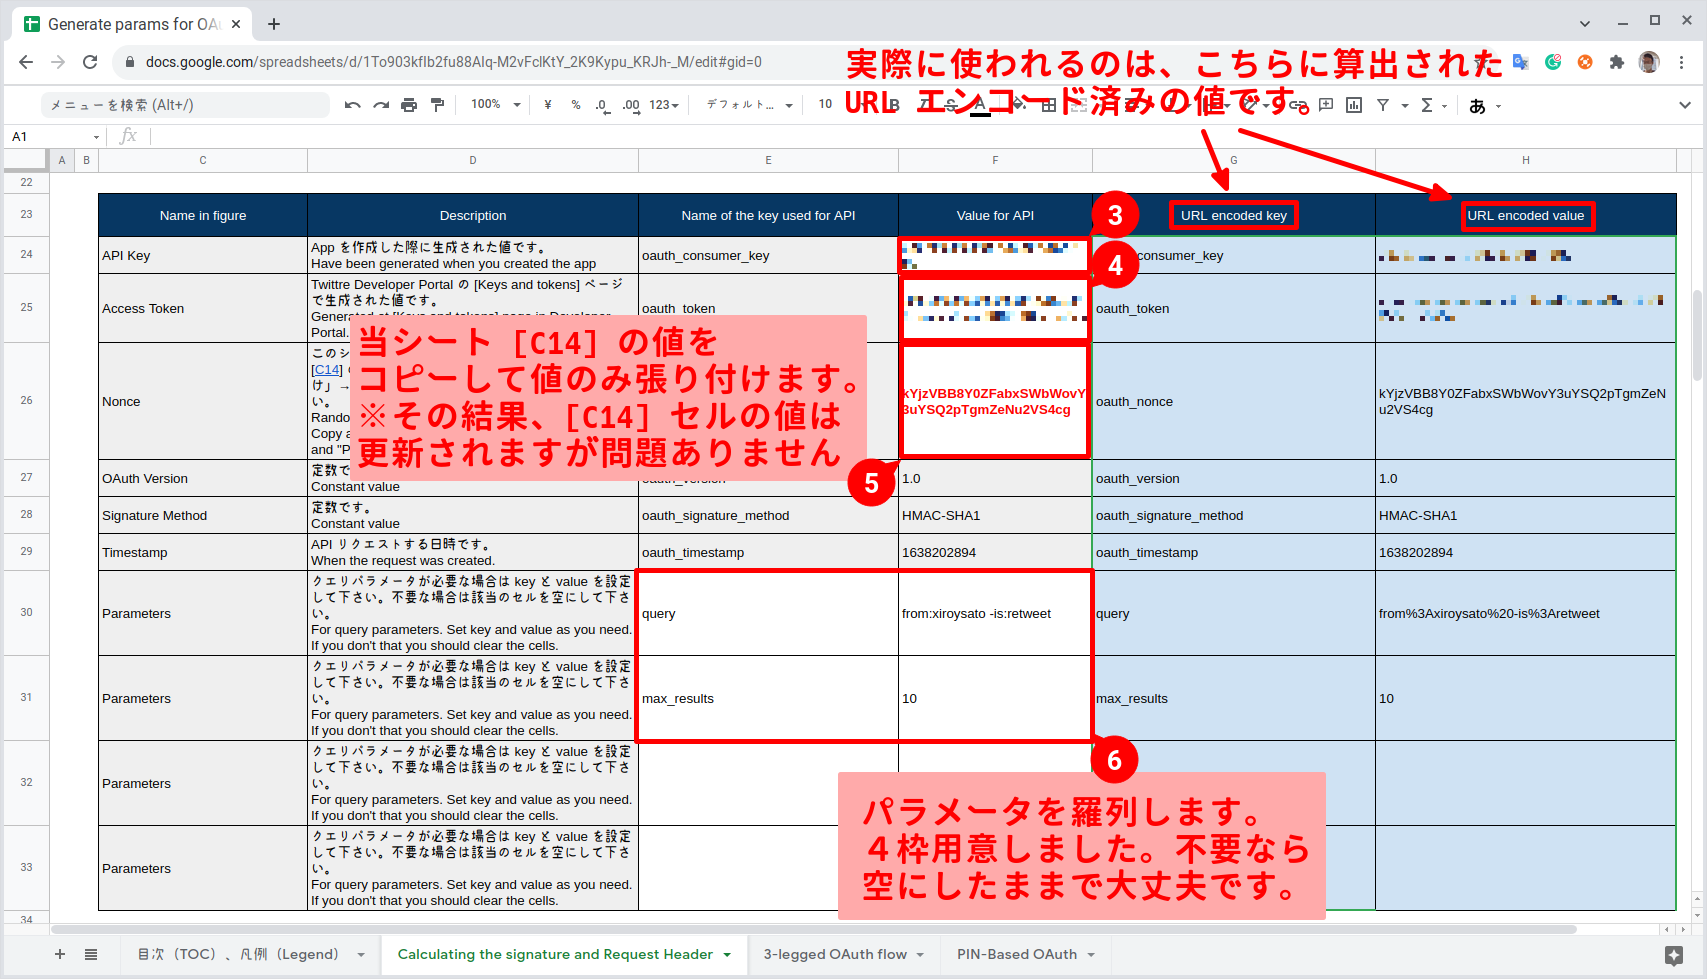
Task: Format selection as currency (¥)
Action: (548, 104)
